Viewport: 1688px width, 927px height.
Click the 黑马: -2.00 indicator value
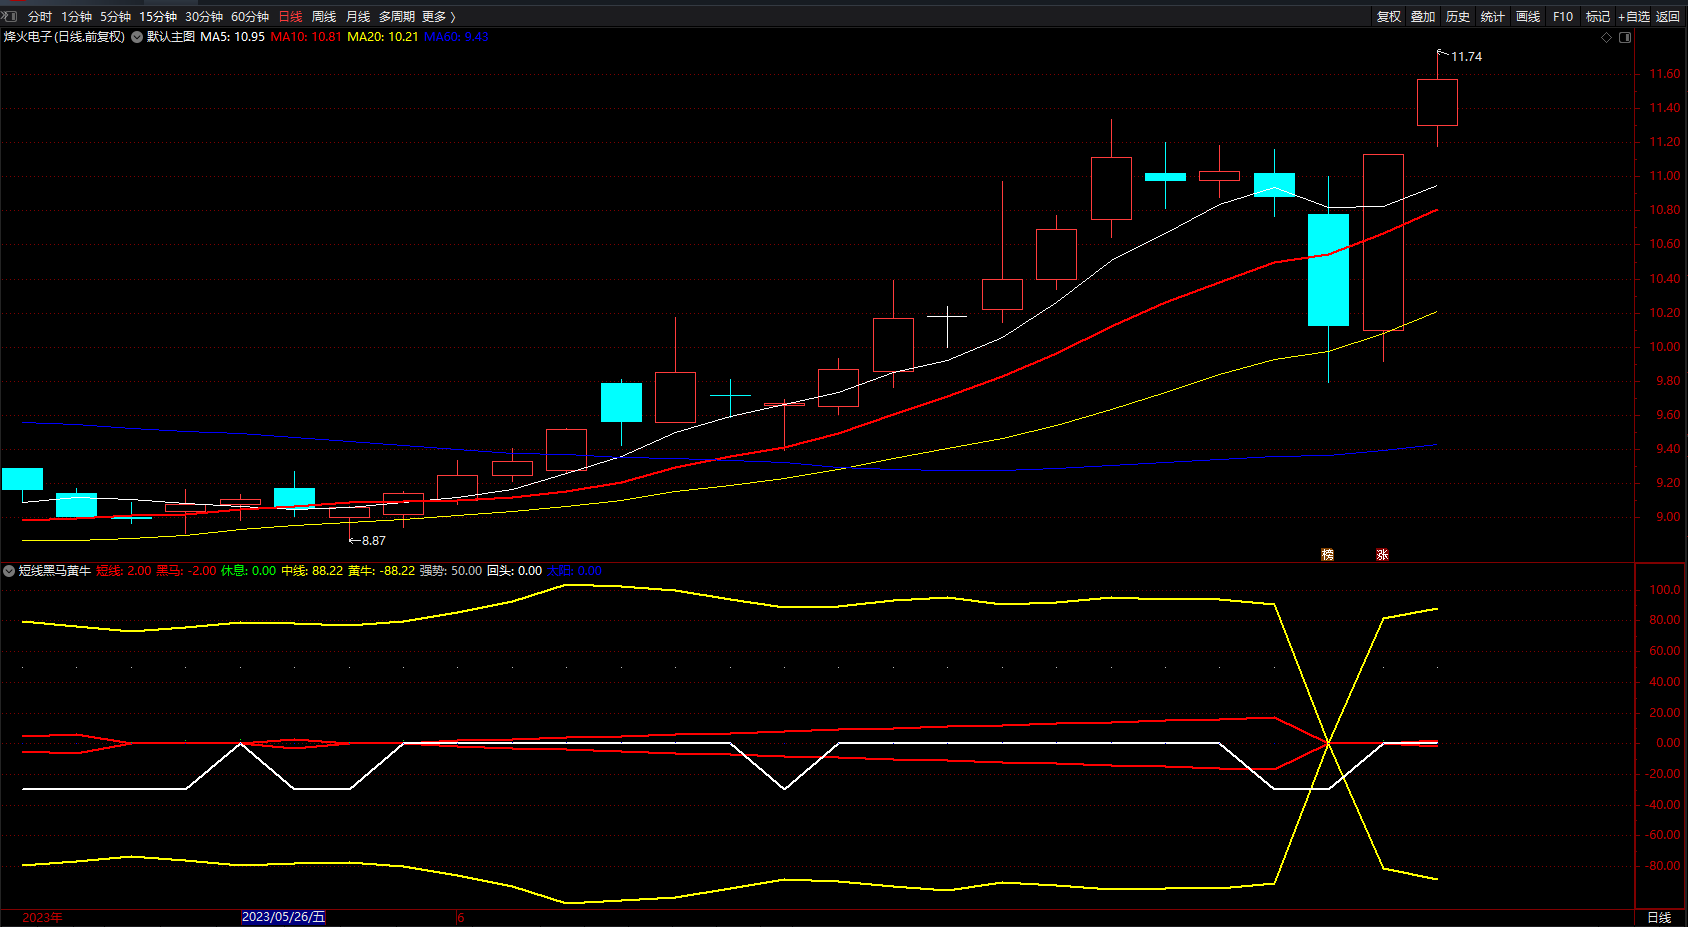click(186, 571)
